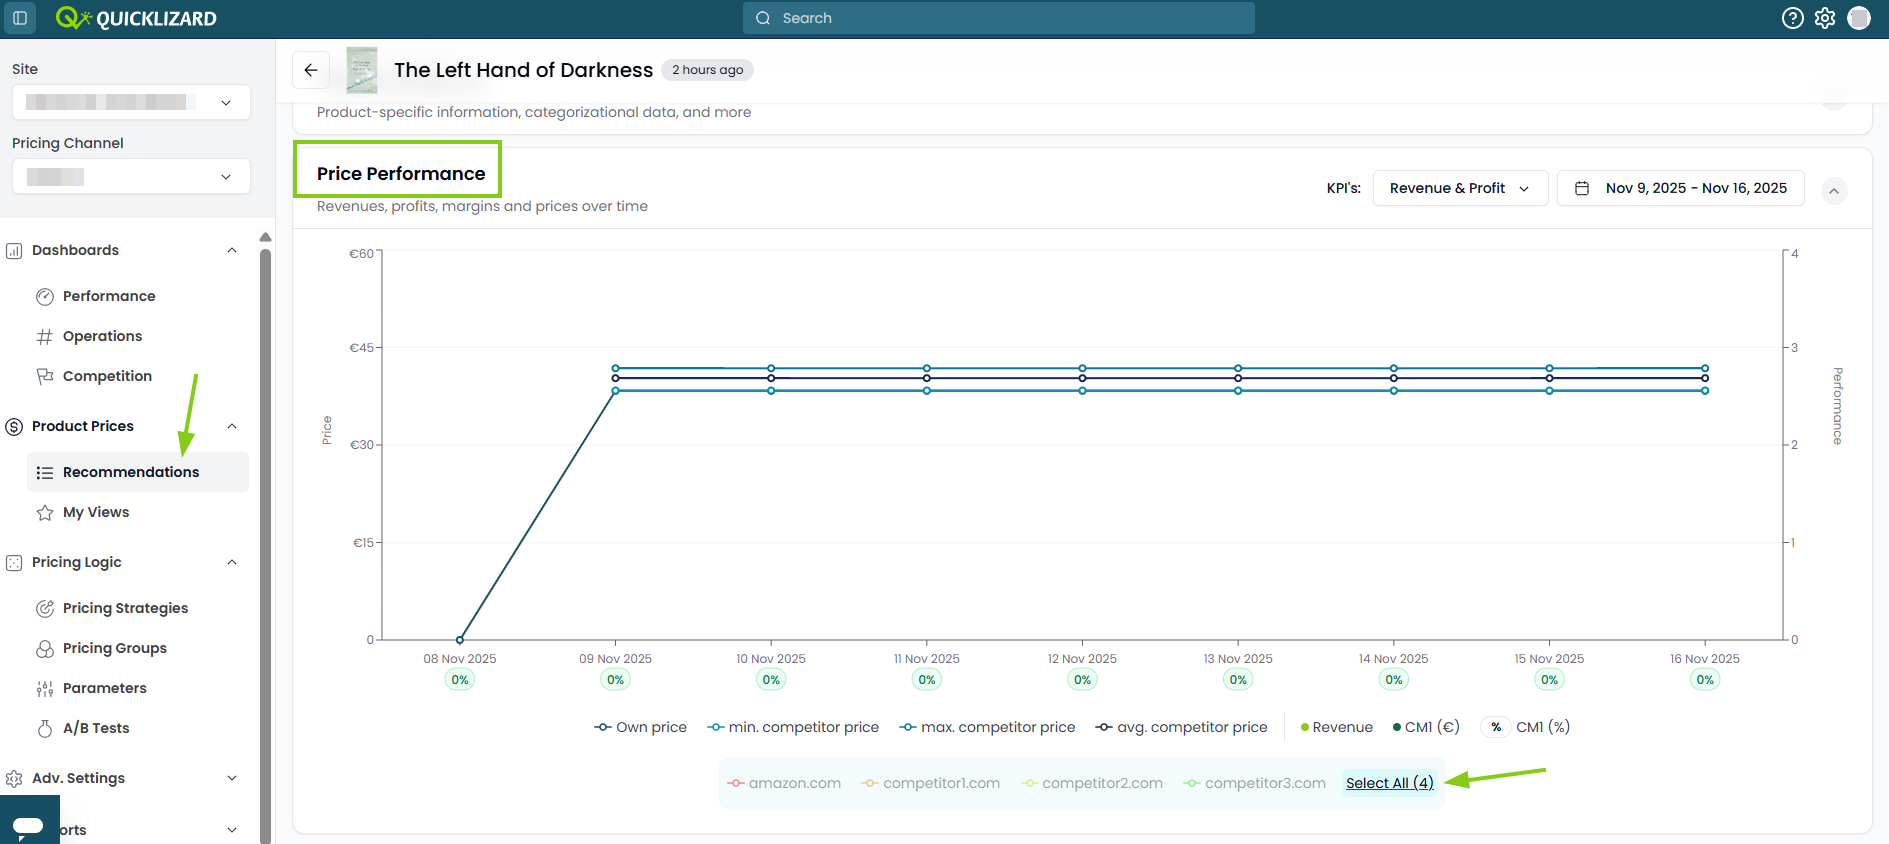Image resolution: width=1889 pixels, height=844 pixels.
Task: Click the QuickLizard logo
Action: 136,18
